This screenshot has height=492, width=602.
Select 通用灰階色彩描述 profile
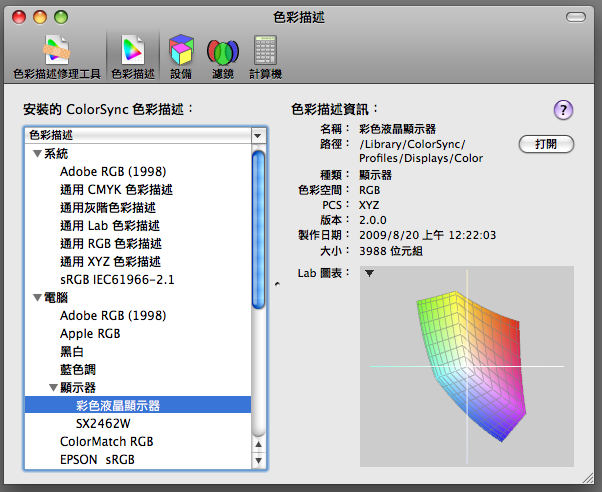pos(108,208)
